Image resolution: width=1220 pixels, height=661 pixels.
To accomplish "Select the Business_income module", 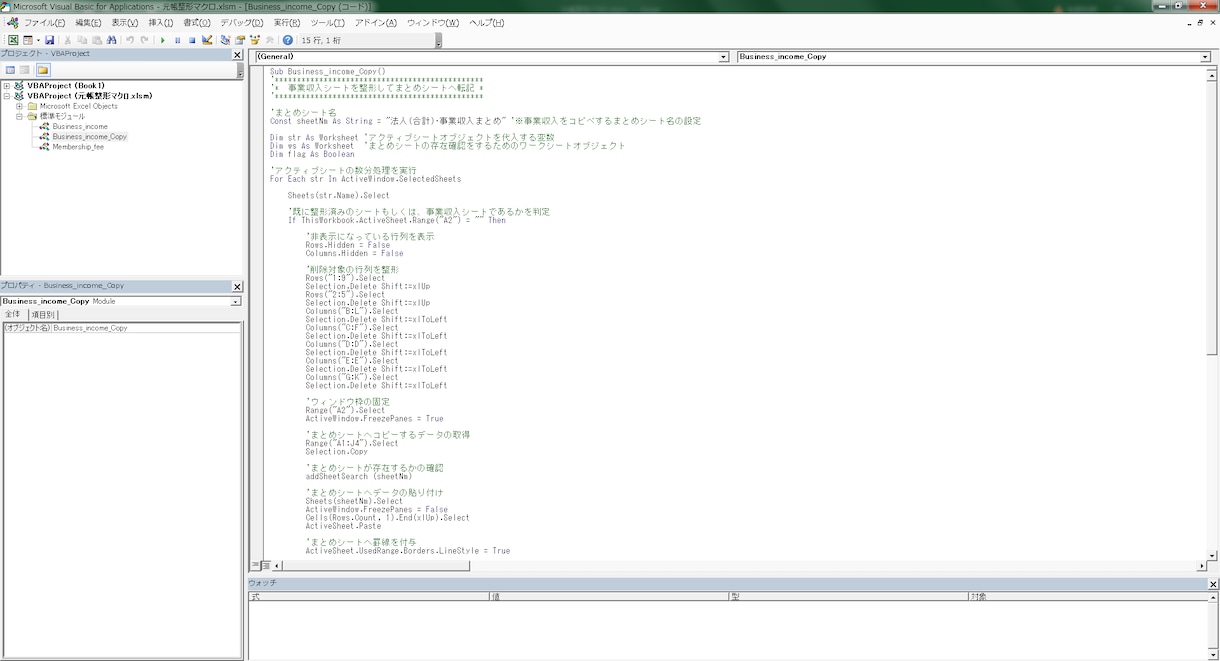I will [80, 126].
